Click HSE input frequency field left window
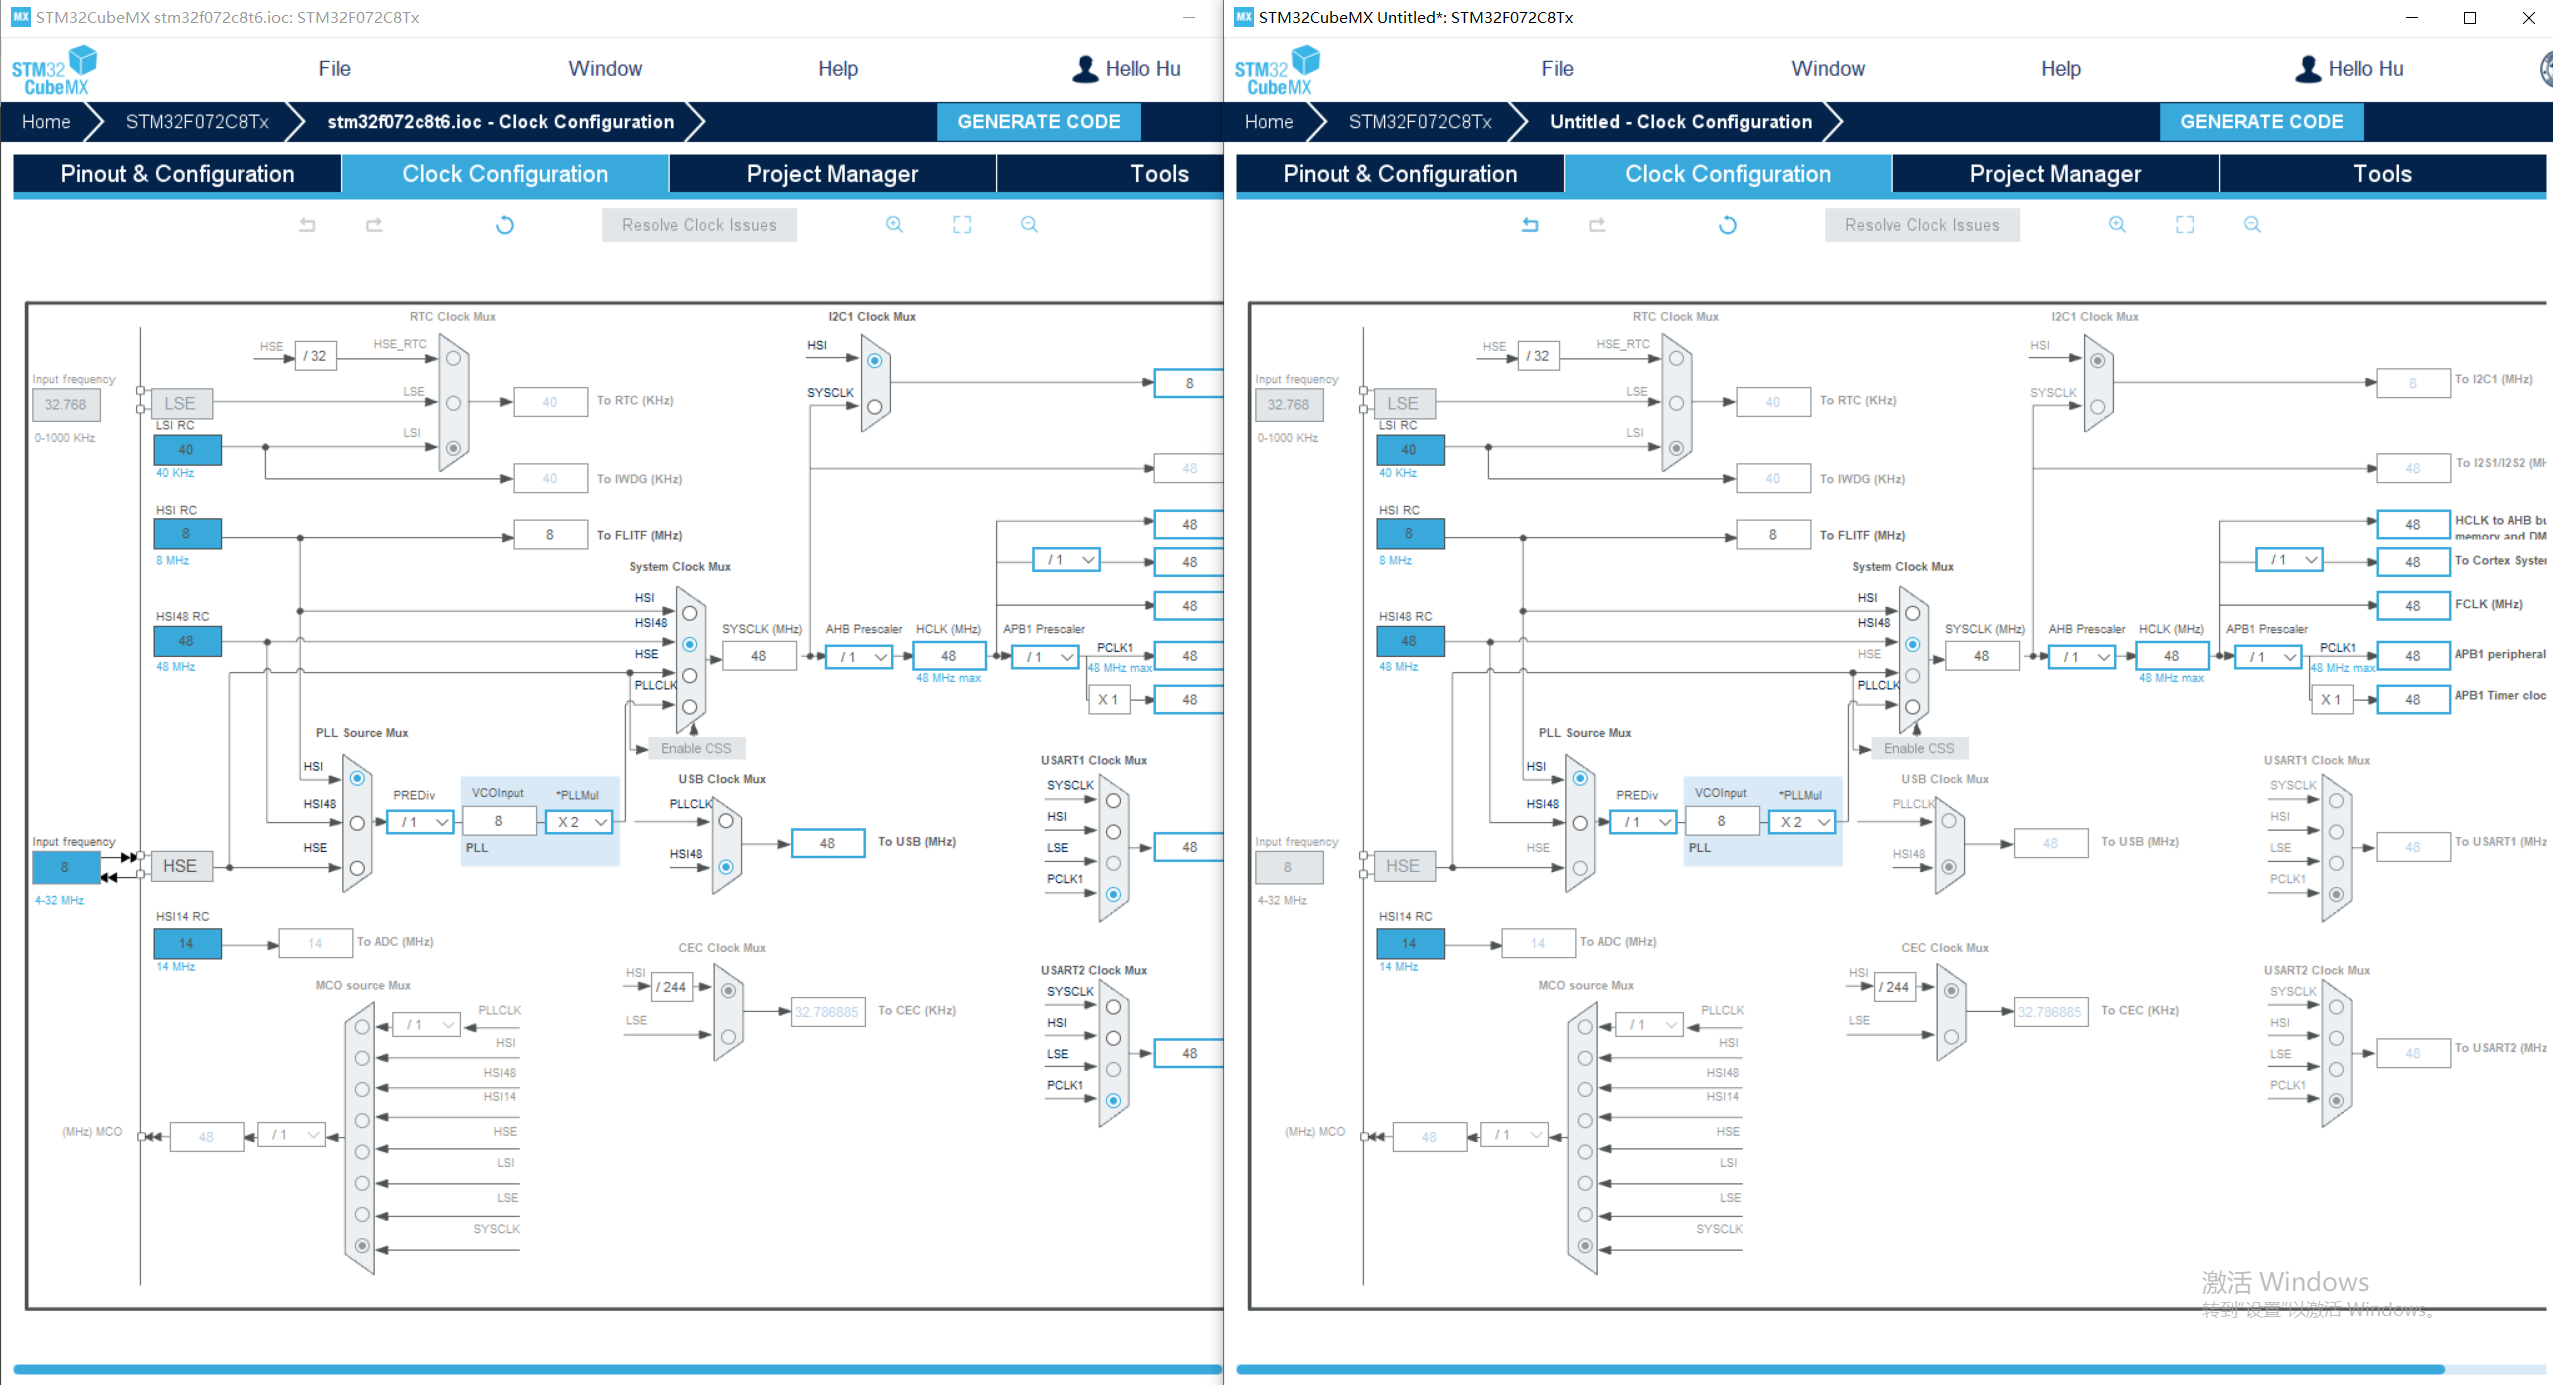 (65, 867)
